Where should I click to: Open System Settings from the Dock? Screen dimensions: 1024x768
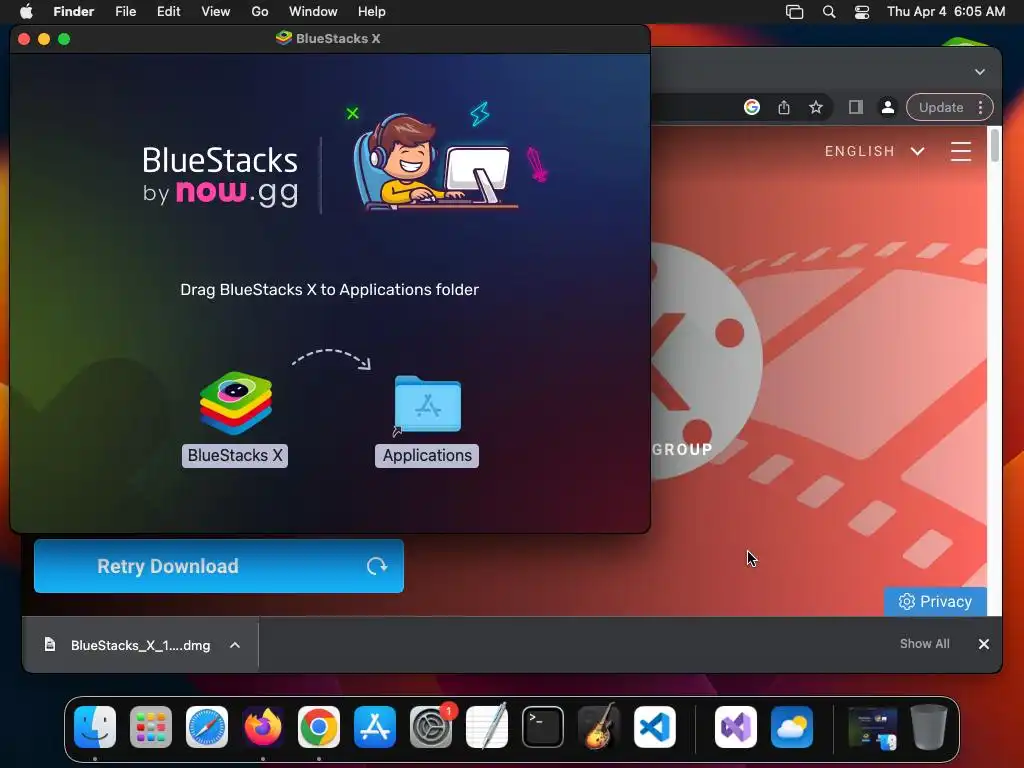click(x=431, y=727)
